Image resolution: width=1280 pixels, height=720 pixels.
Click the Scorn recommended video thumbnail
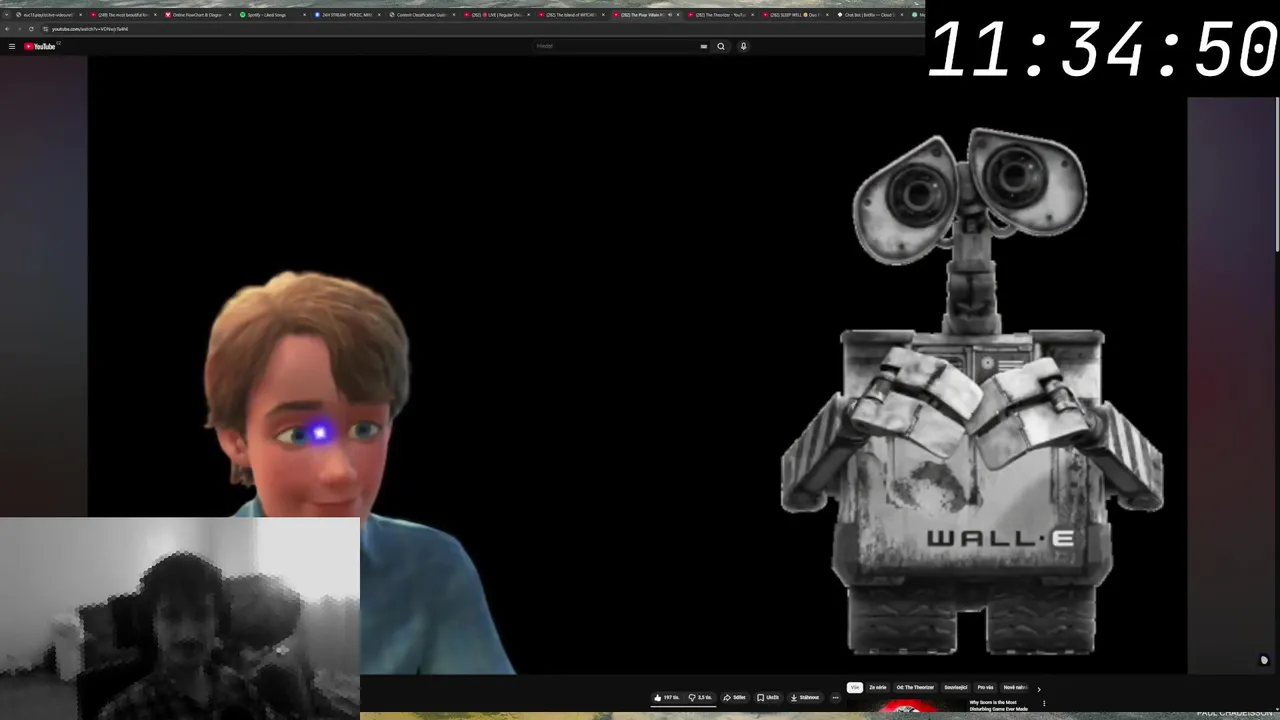(x=907, y=706)
